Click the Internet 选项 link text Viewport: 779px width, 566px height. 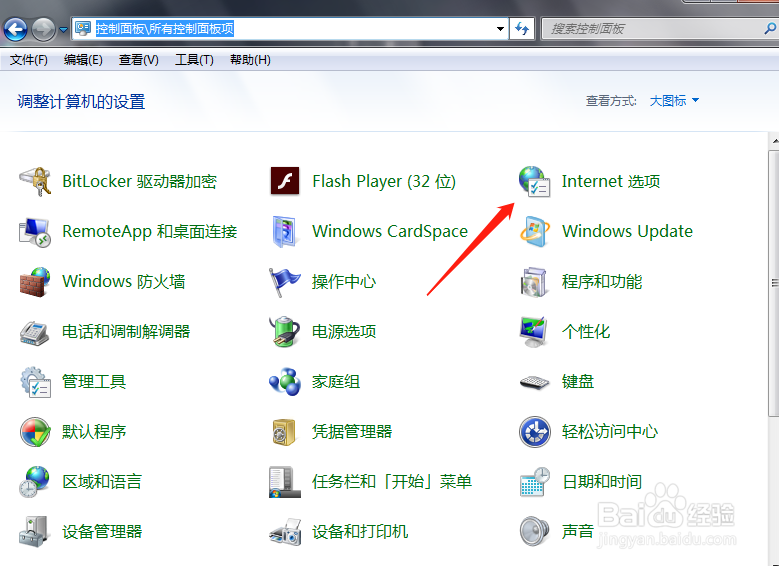[611, 181]
